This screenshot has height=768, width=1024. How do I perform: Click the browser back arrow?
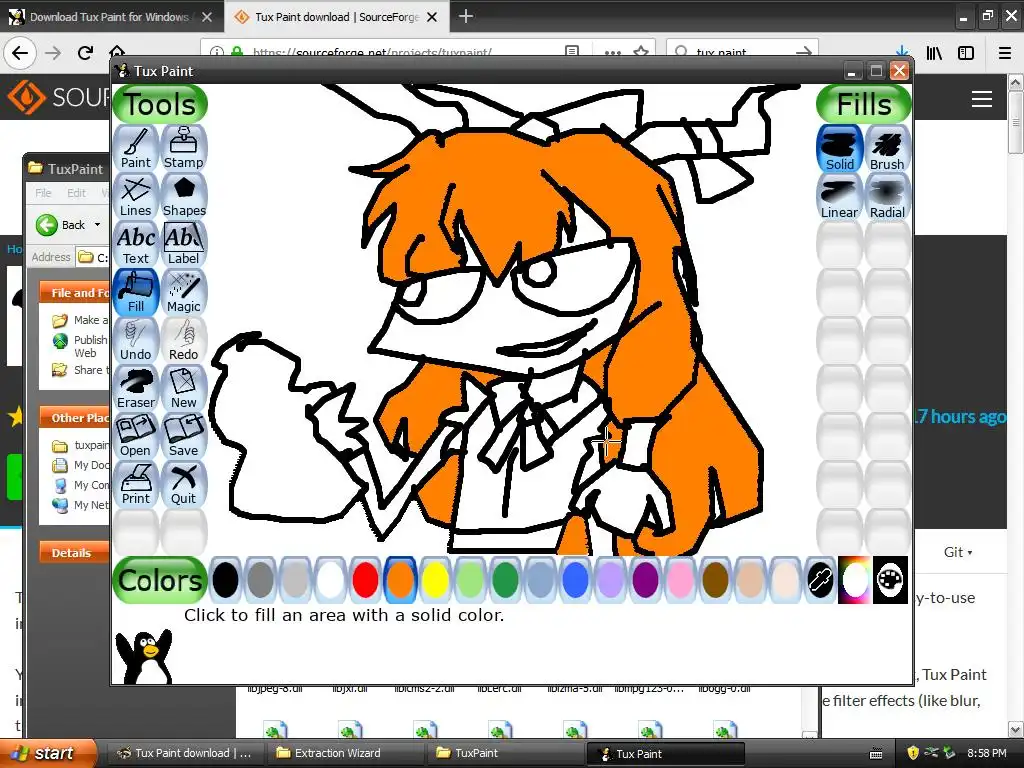pyautogui.click(x=20, y=53)
